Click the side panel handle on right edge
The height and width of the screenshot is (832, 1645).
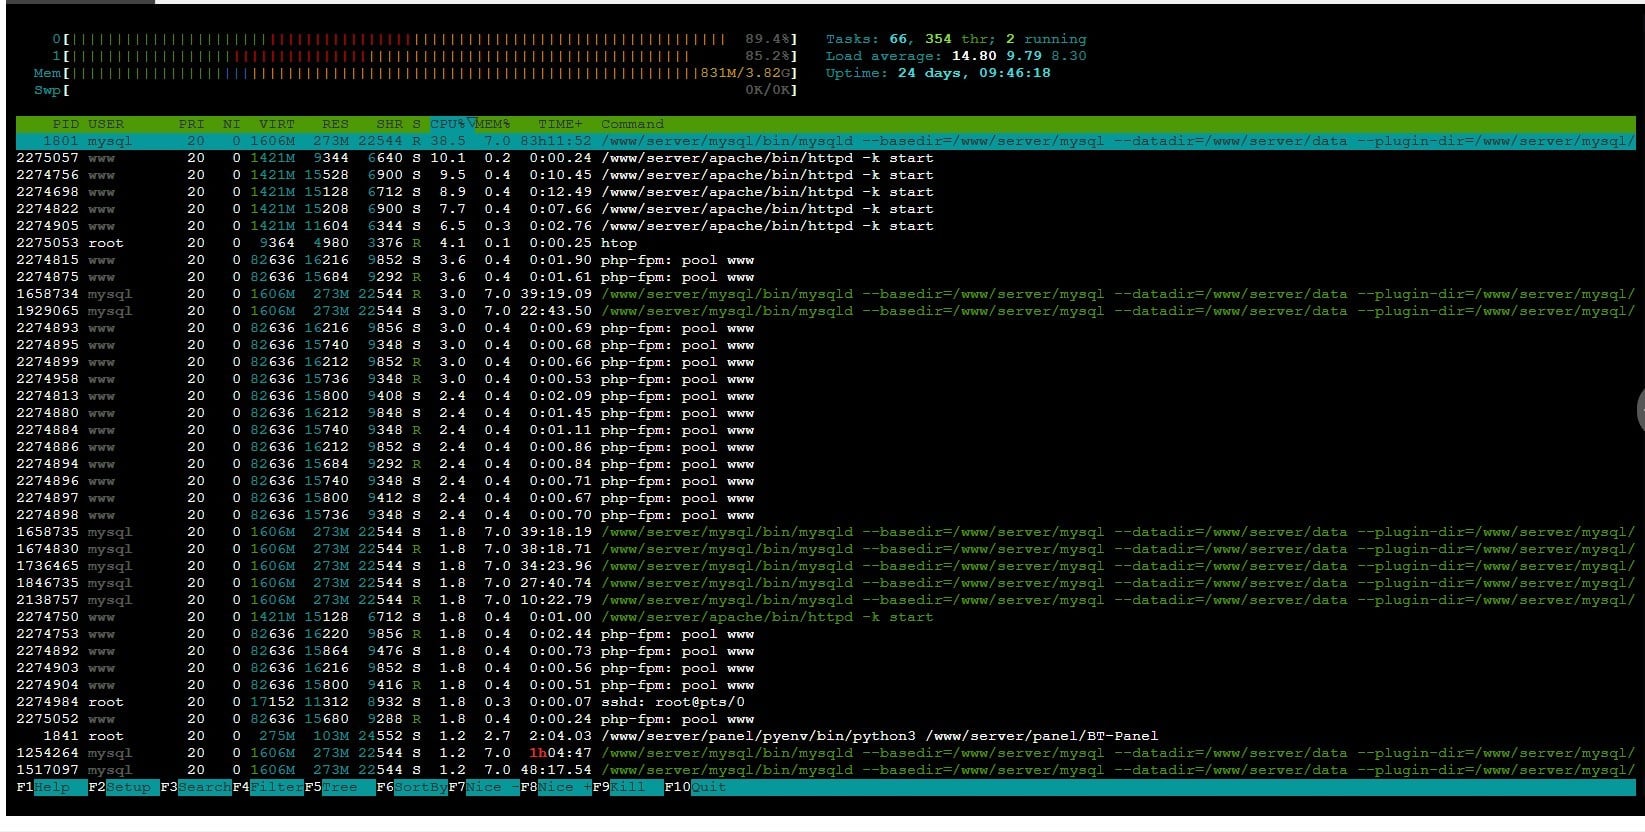click(1640, 409)
